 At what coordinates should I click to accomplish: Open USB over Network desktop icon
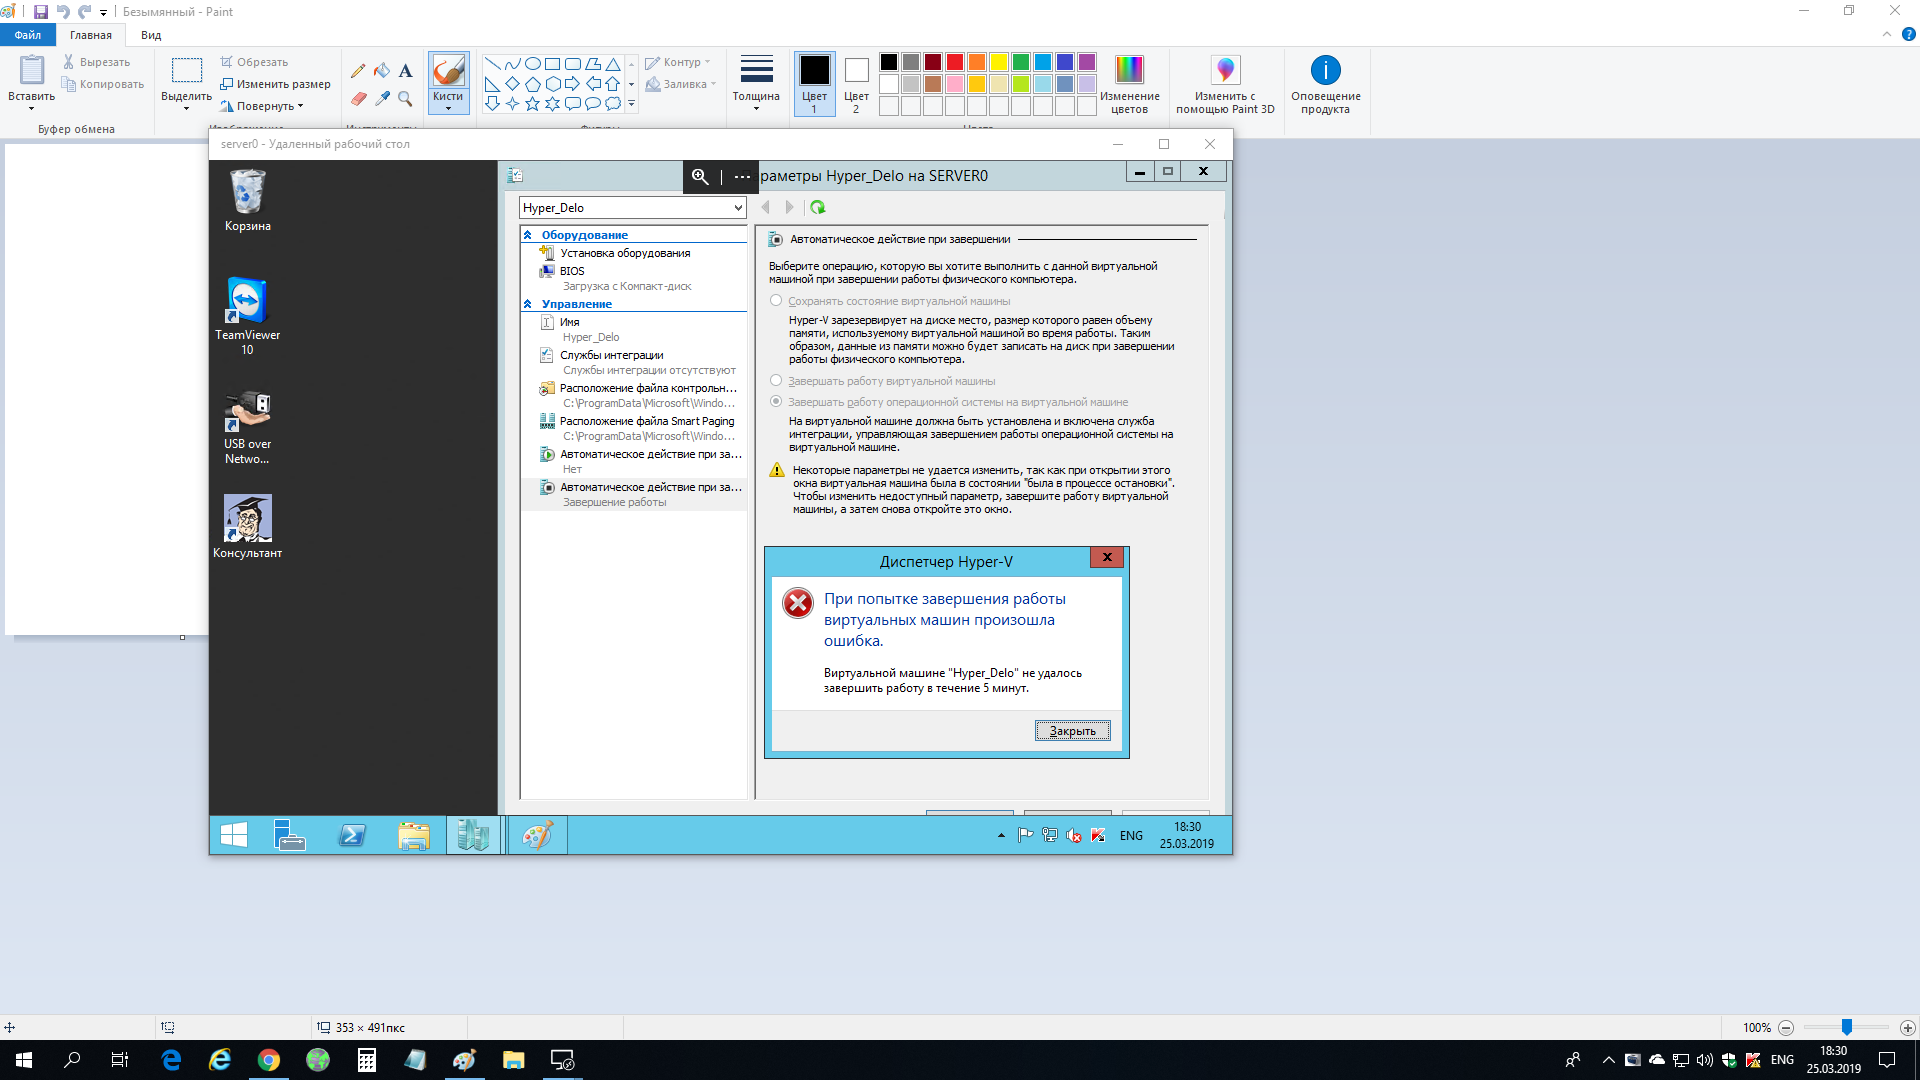tap(247, 427)
